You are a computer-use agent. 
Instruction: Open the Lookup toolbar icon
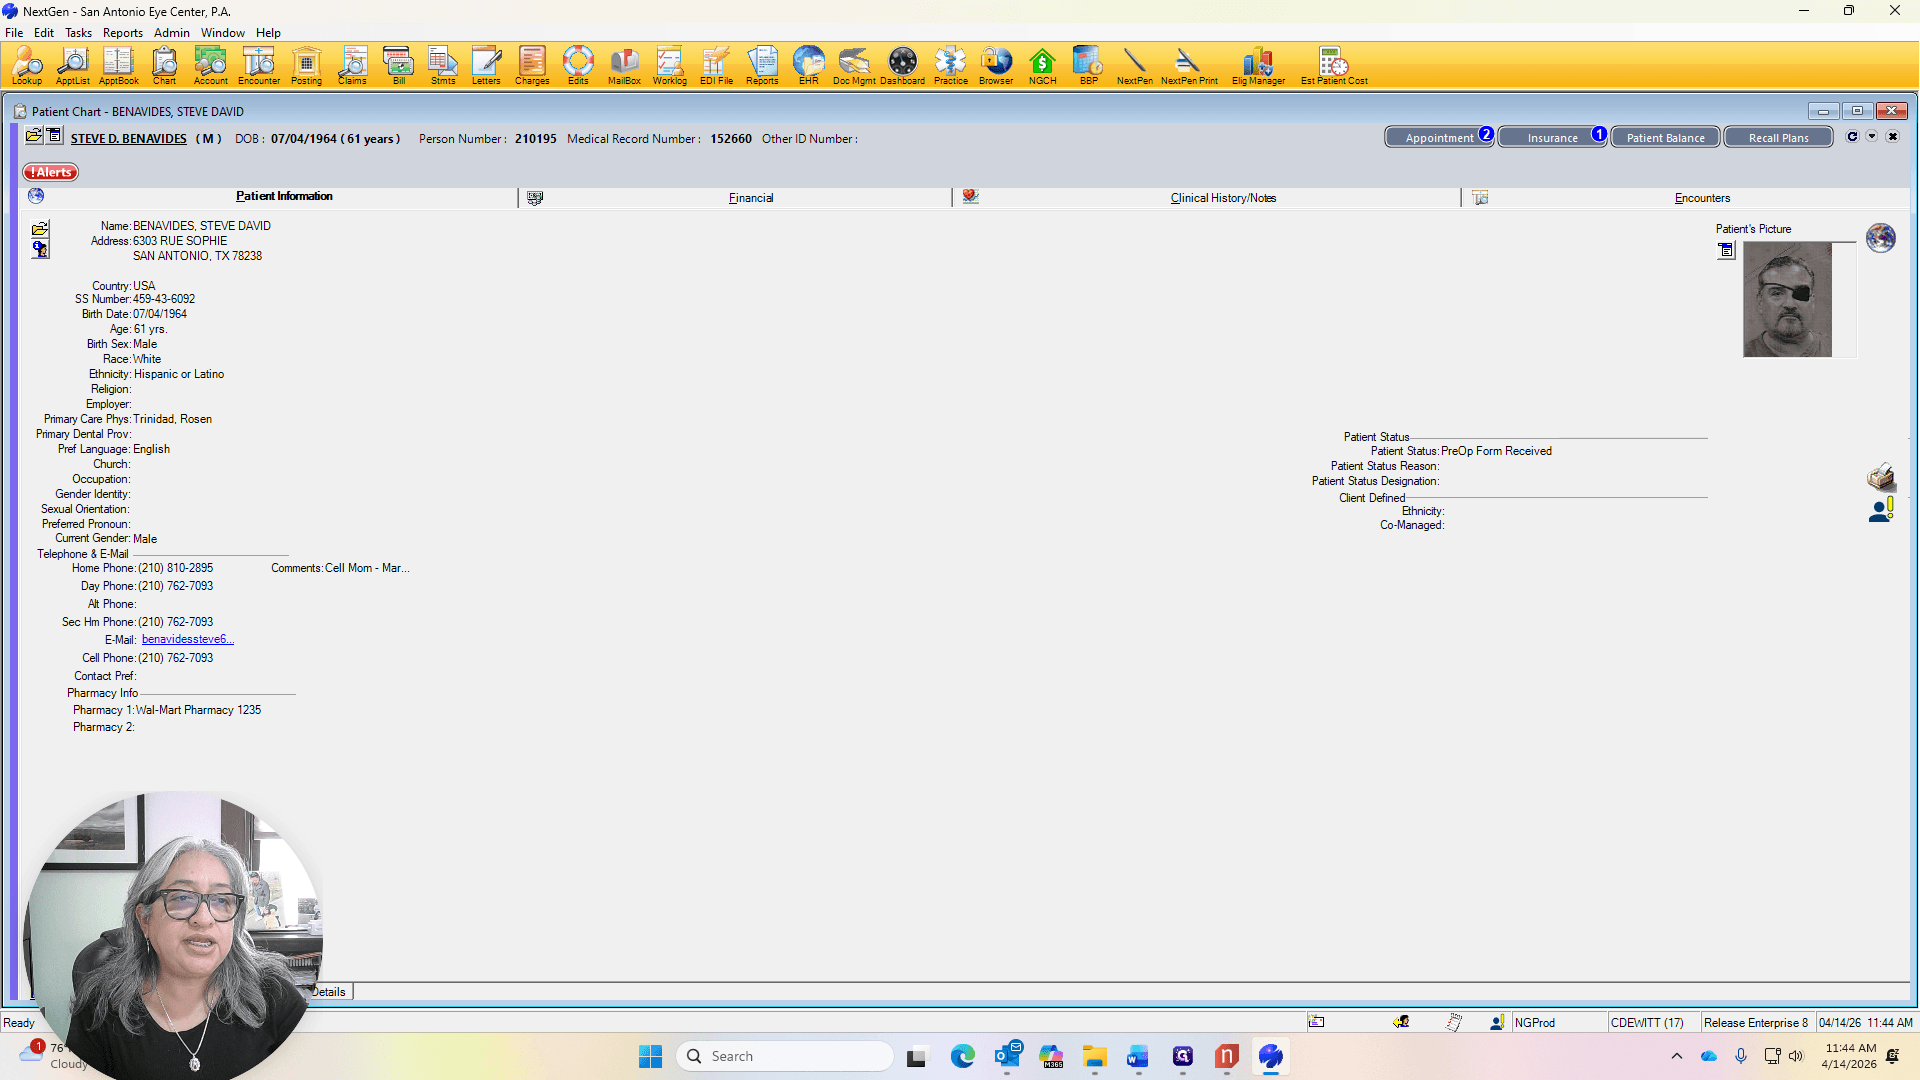(x=27, y=65)
